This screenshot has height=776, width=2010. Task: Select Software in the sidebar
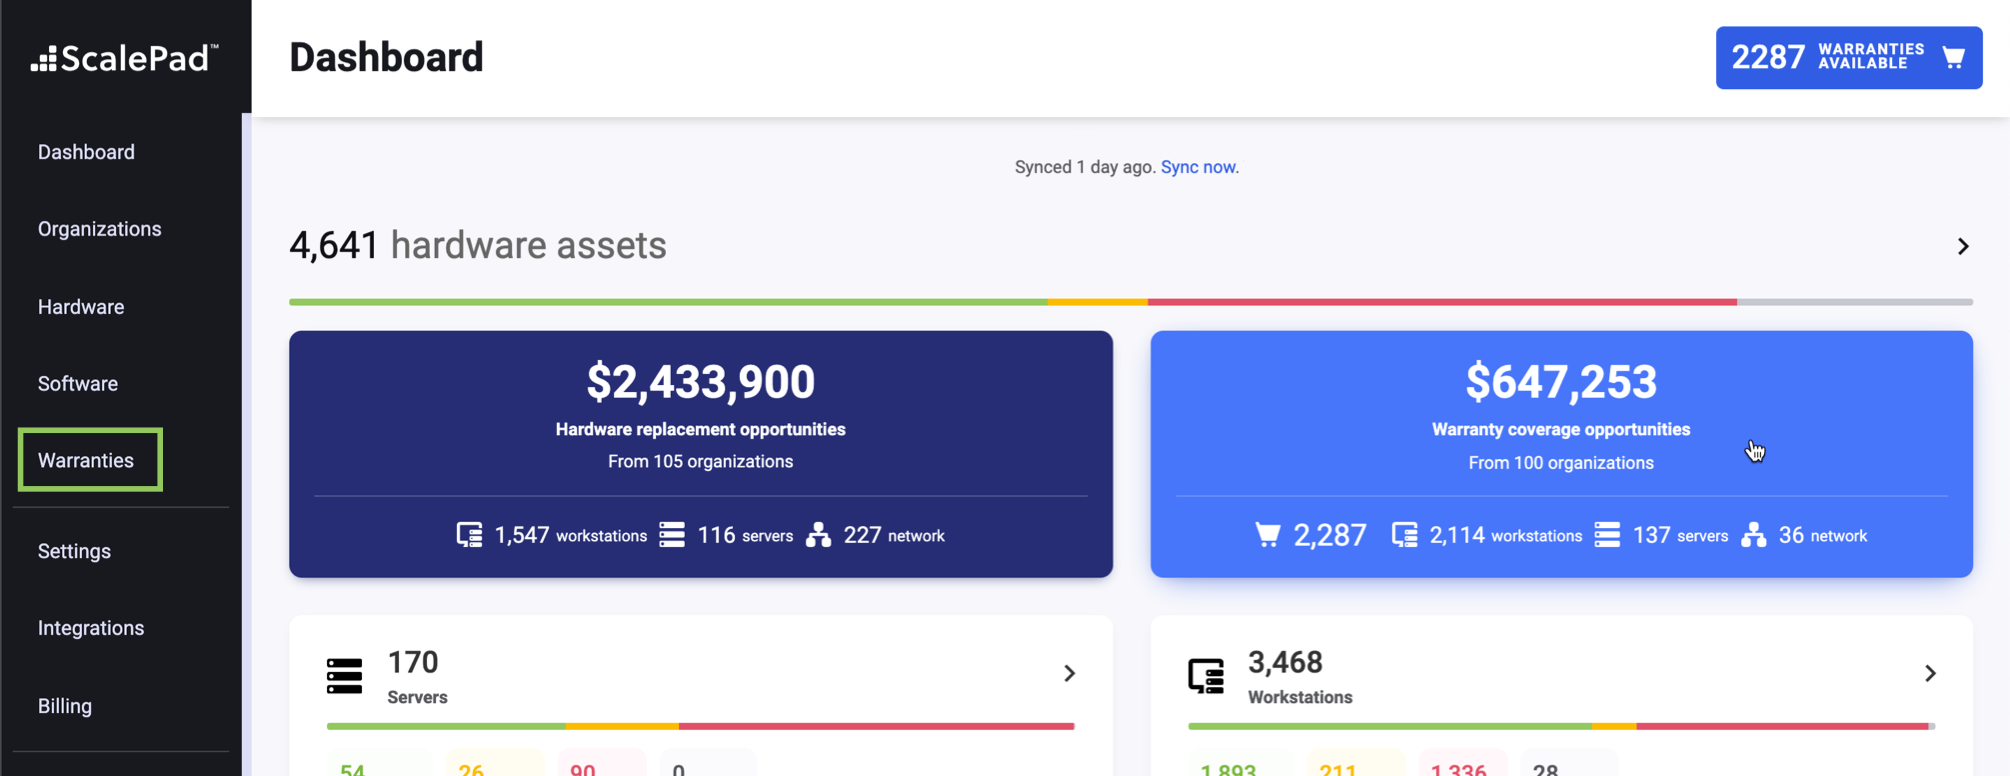pos(78,384)
